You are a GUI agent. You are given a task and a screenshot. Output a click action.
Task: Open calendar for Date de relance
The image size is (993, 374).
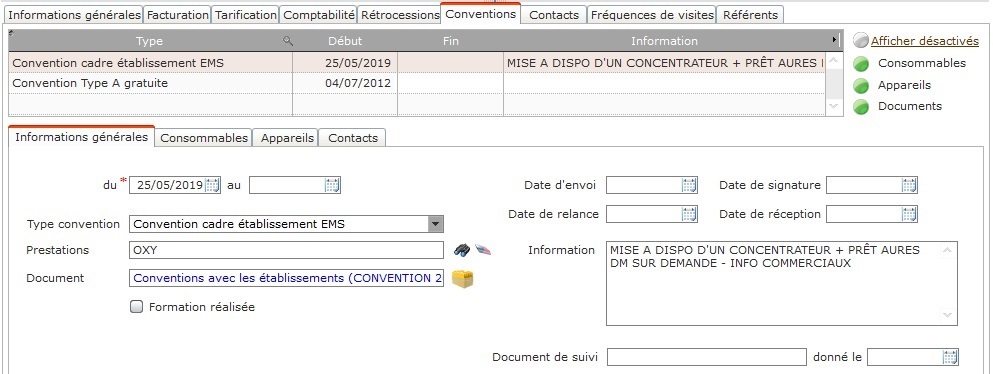[690, 215]
